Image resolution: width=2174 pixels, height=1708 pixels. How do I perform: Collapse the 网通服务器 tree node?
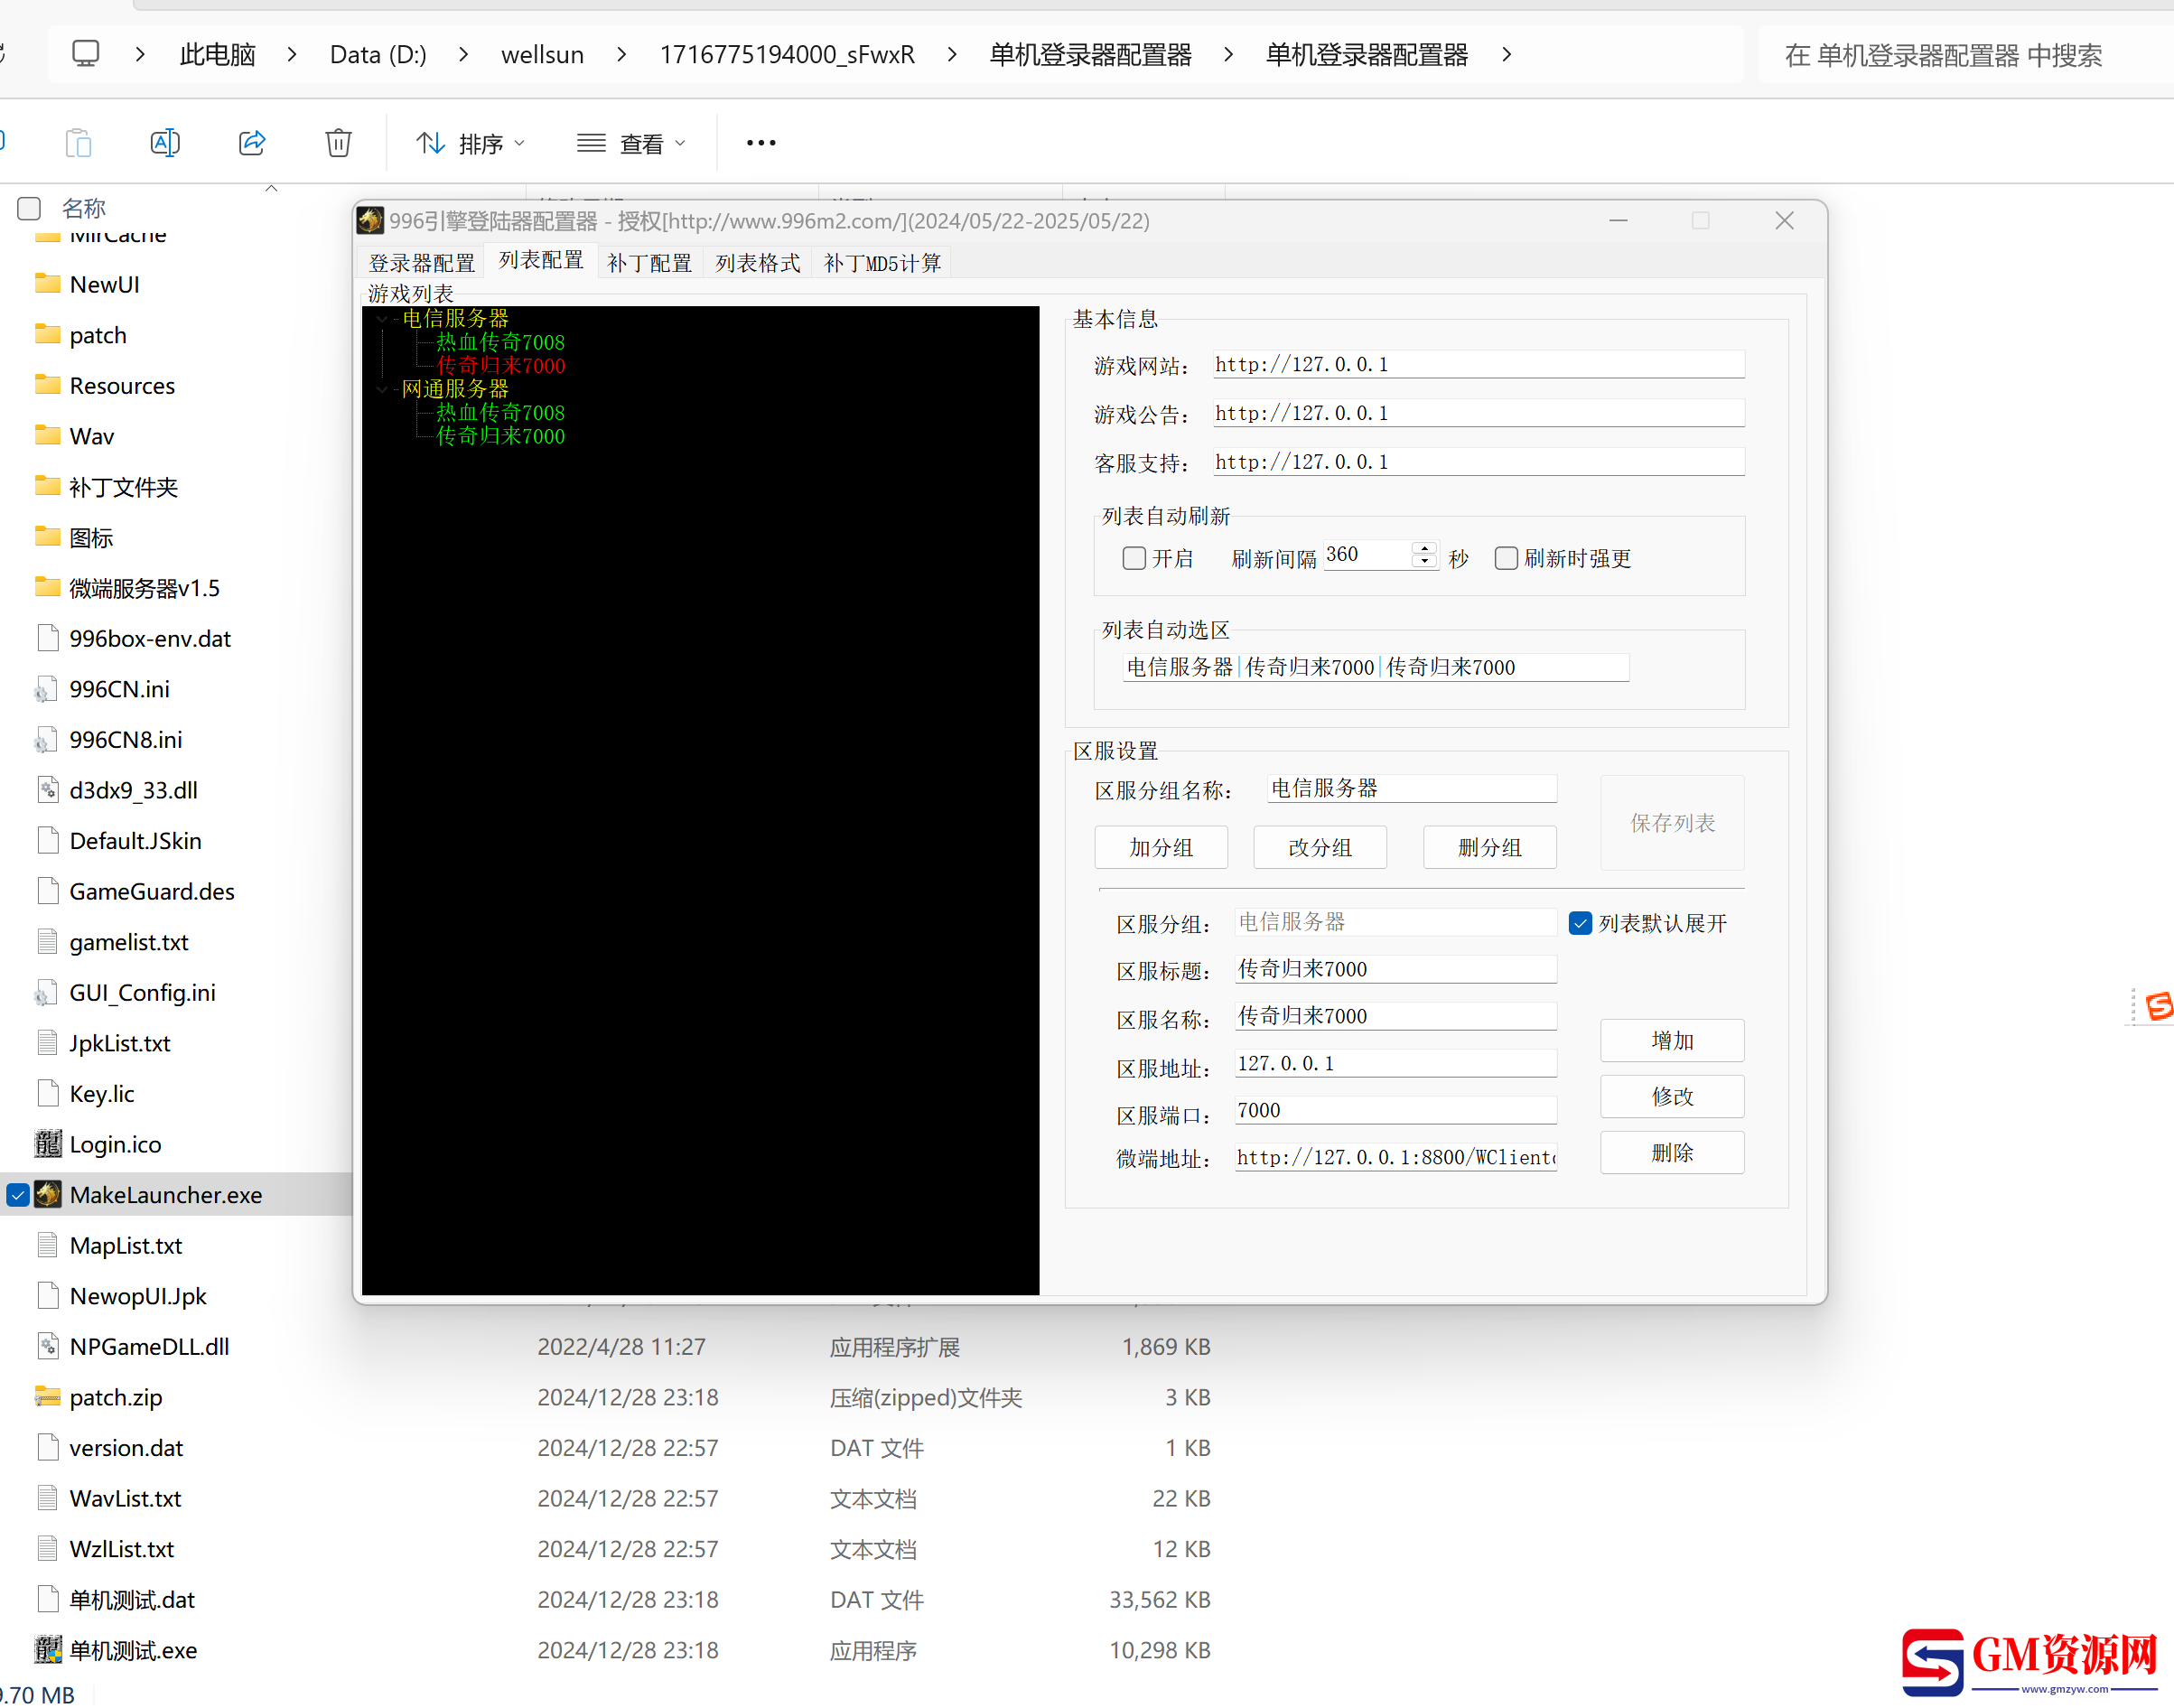pyautogui.click(x=383, y=388)
